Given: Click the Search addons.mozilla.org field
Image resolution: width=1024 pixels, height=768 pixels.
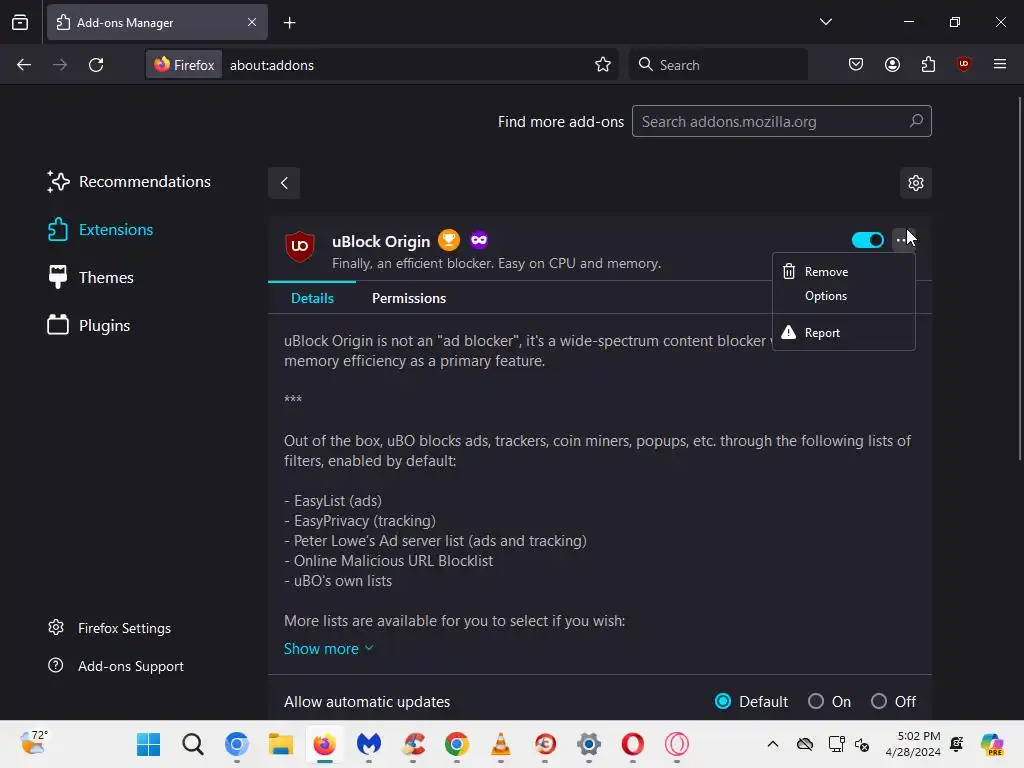Looking at the screenshot, I should point(781,121).
